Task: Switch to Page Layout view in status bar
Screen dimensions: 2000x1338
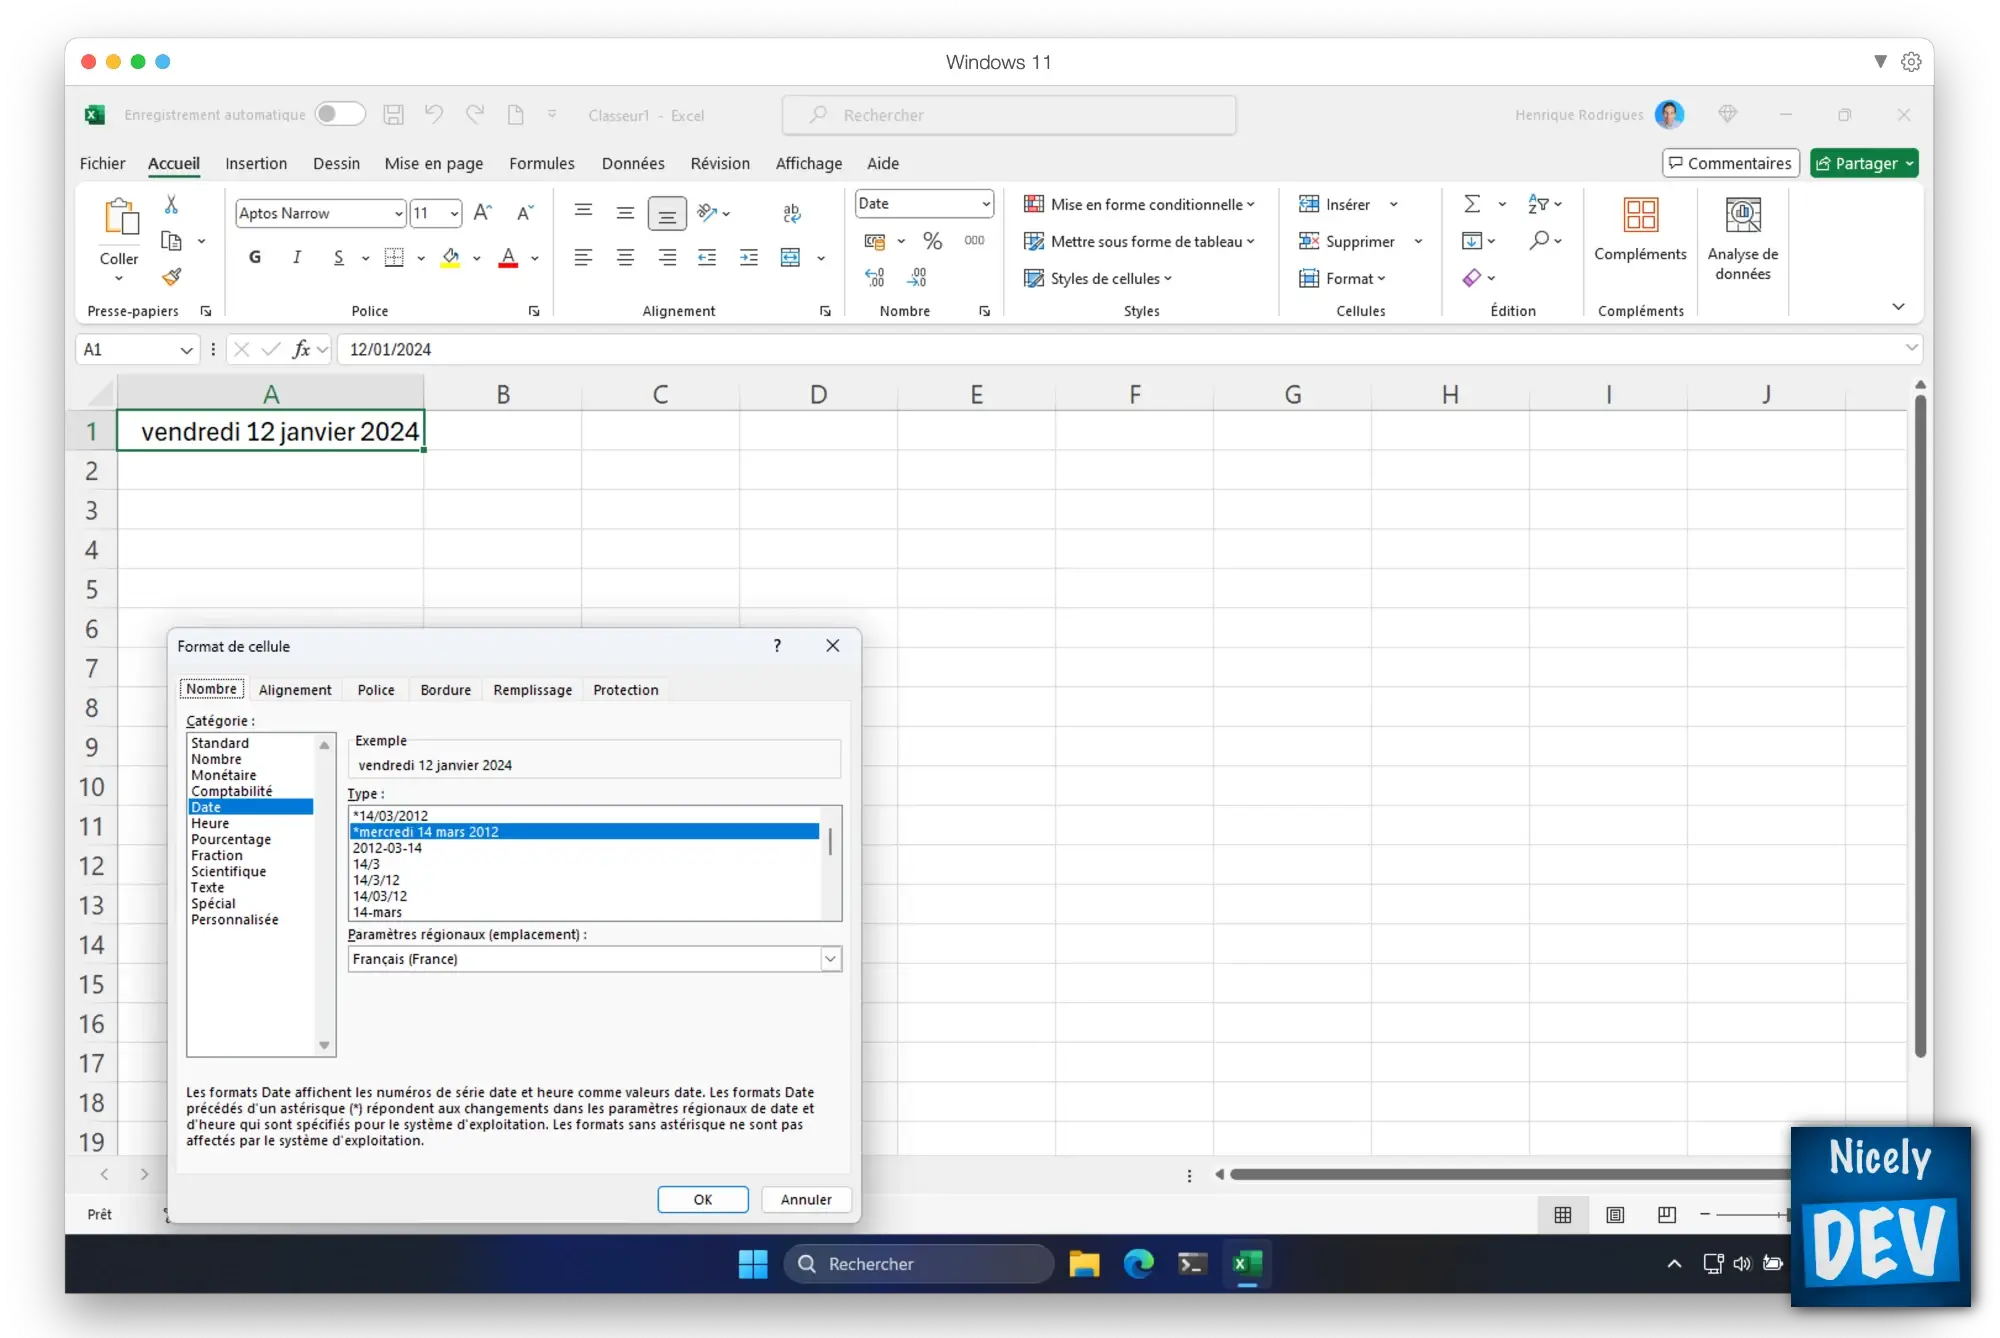Action: click(x=1615, y=1214)
